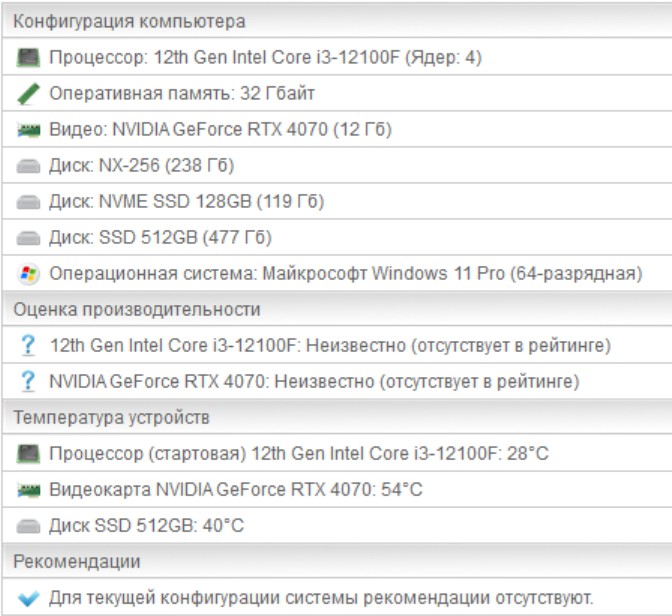Click text 'Видео: NVIDIA GeForce RTX 4070 (12 Гб)'
Viewport: 672px width, 616px height.
[220, 129]
